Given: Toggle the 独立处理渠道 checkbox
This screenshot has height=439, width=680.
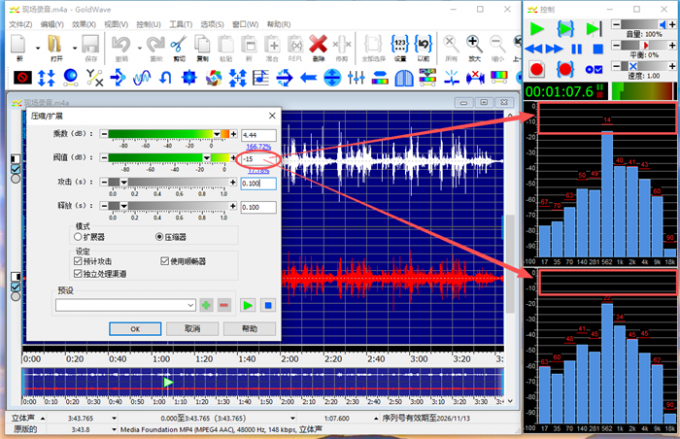Looking at the screenshot, I should coord(79,272).
